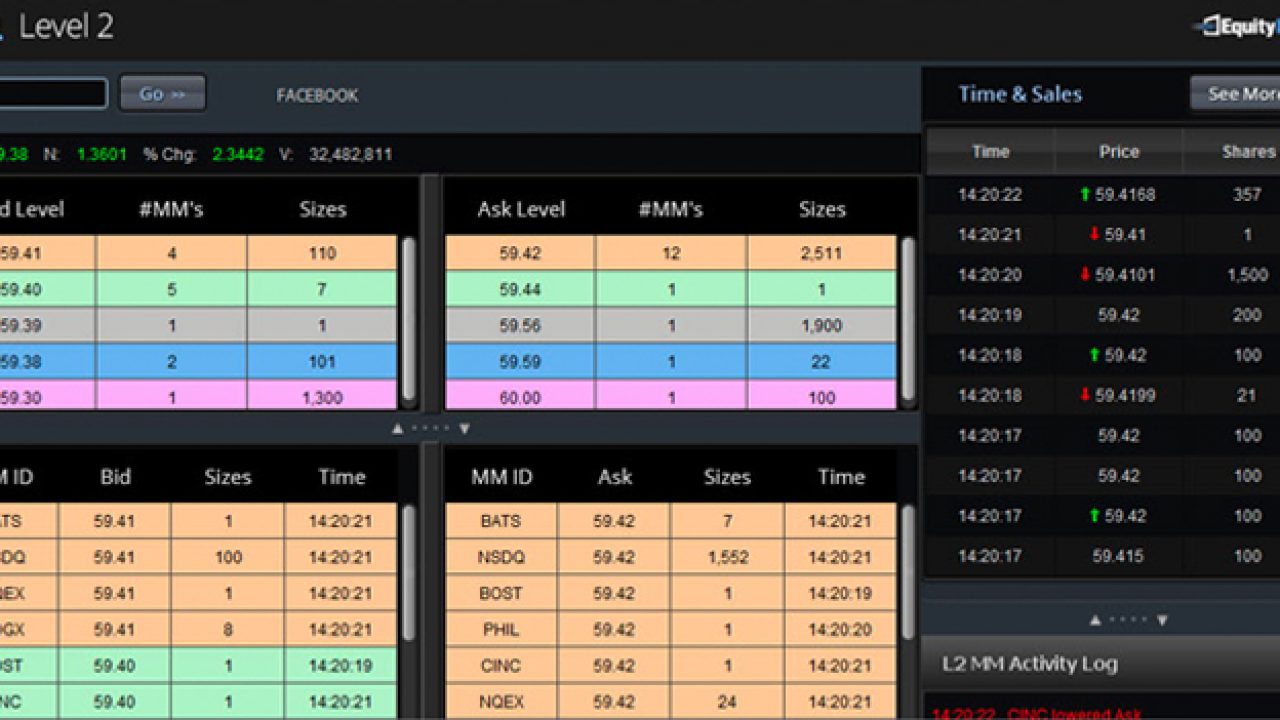Click the Level 2 window title

tap(66, 27)
